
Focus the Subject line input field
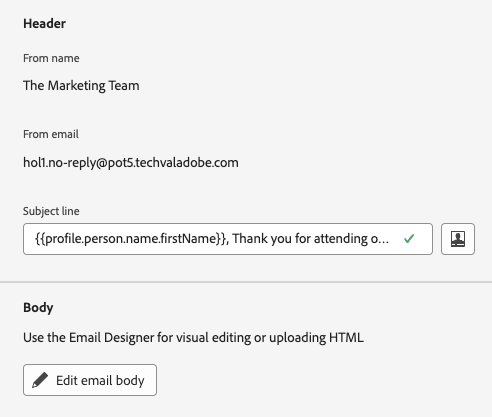coord(228,239)
